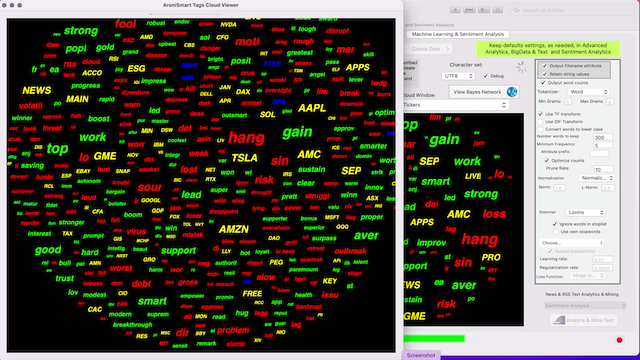Enable Use IDF Transform checkbox

[x=540, y=122]
